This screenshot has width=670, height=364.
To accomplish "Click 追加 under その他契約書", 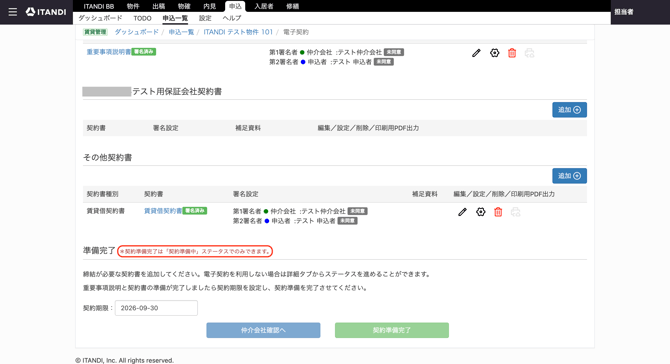I will point(569,176).
